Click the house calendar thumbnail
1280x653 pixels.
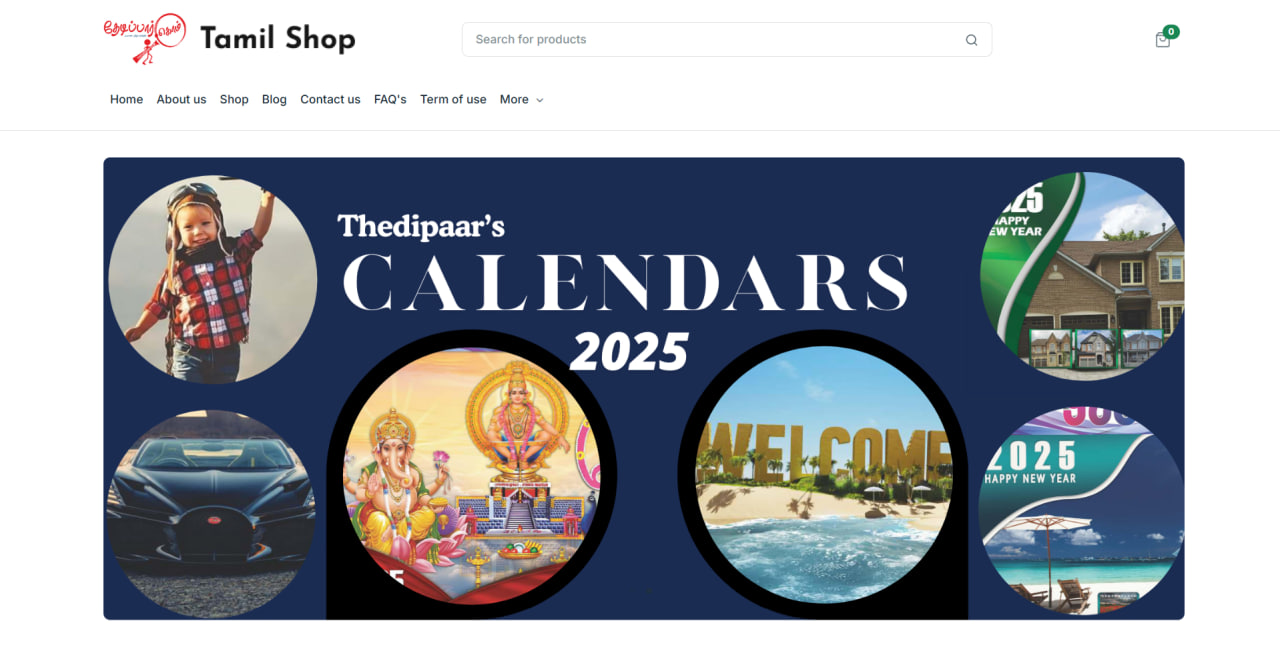1082,276
